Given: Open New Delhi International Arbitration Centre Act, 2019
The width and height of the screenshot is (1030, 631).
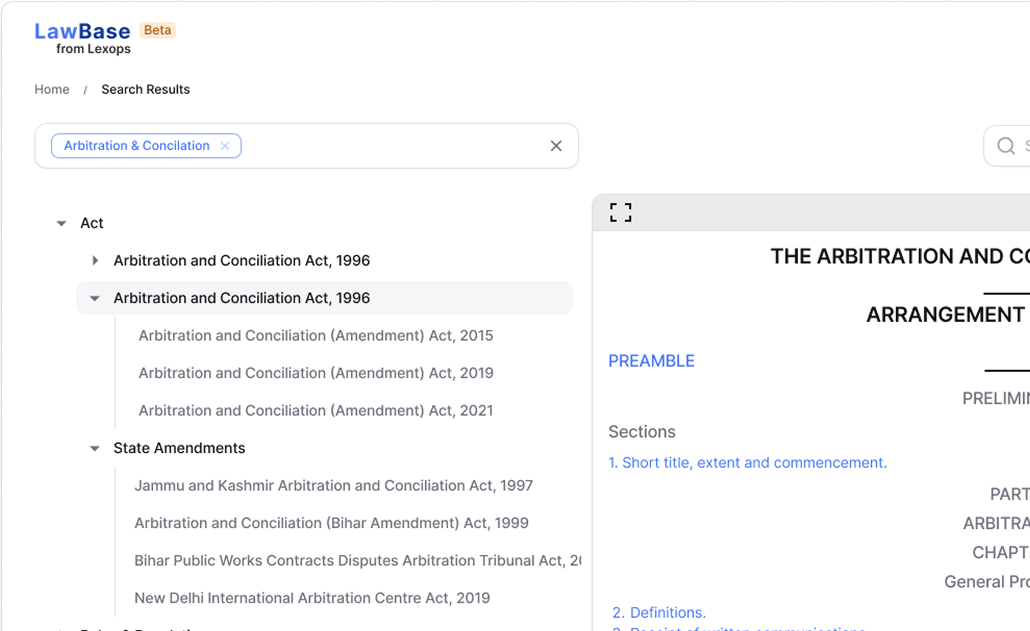Looking at the screenshot, I should (x=312, y=598).
